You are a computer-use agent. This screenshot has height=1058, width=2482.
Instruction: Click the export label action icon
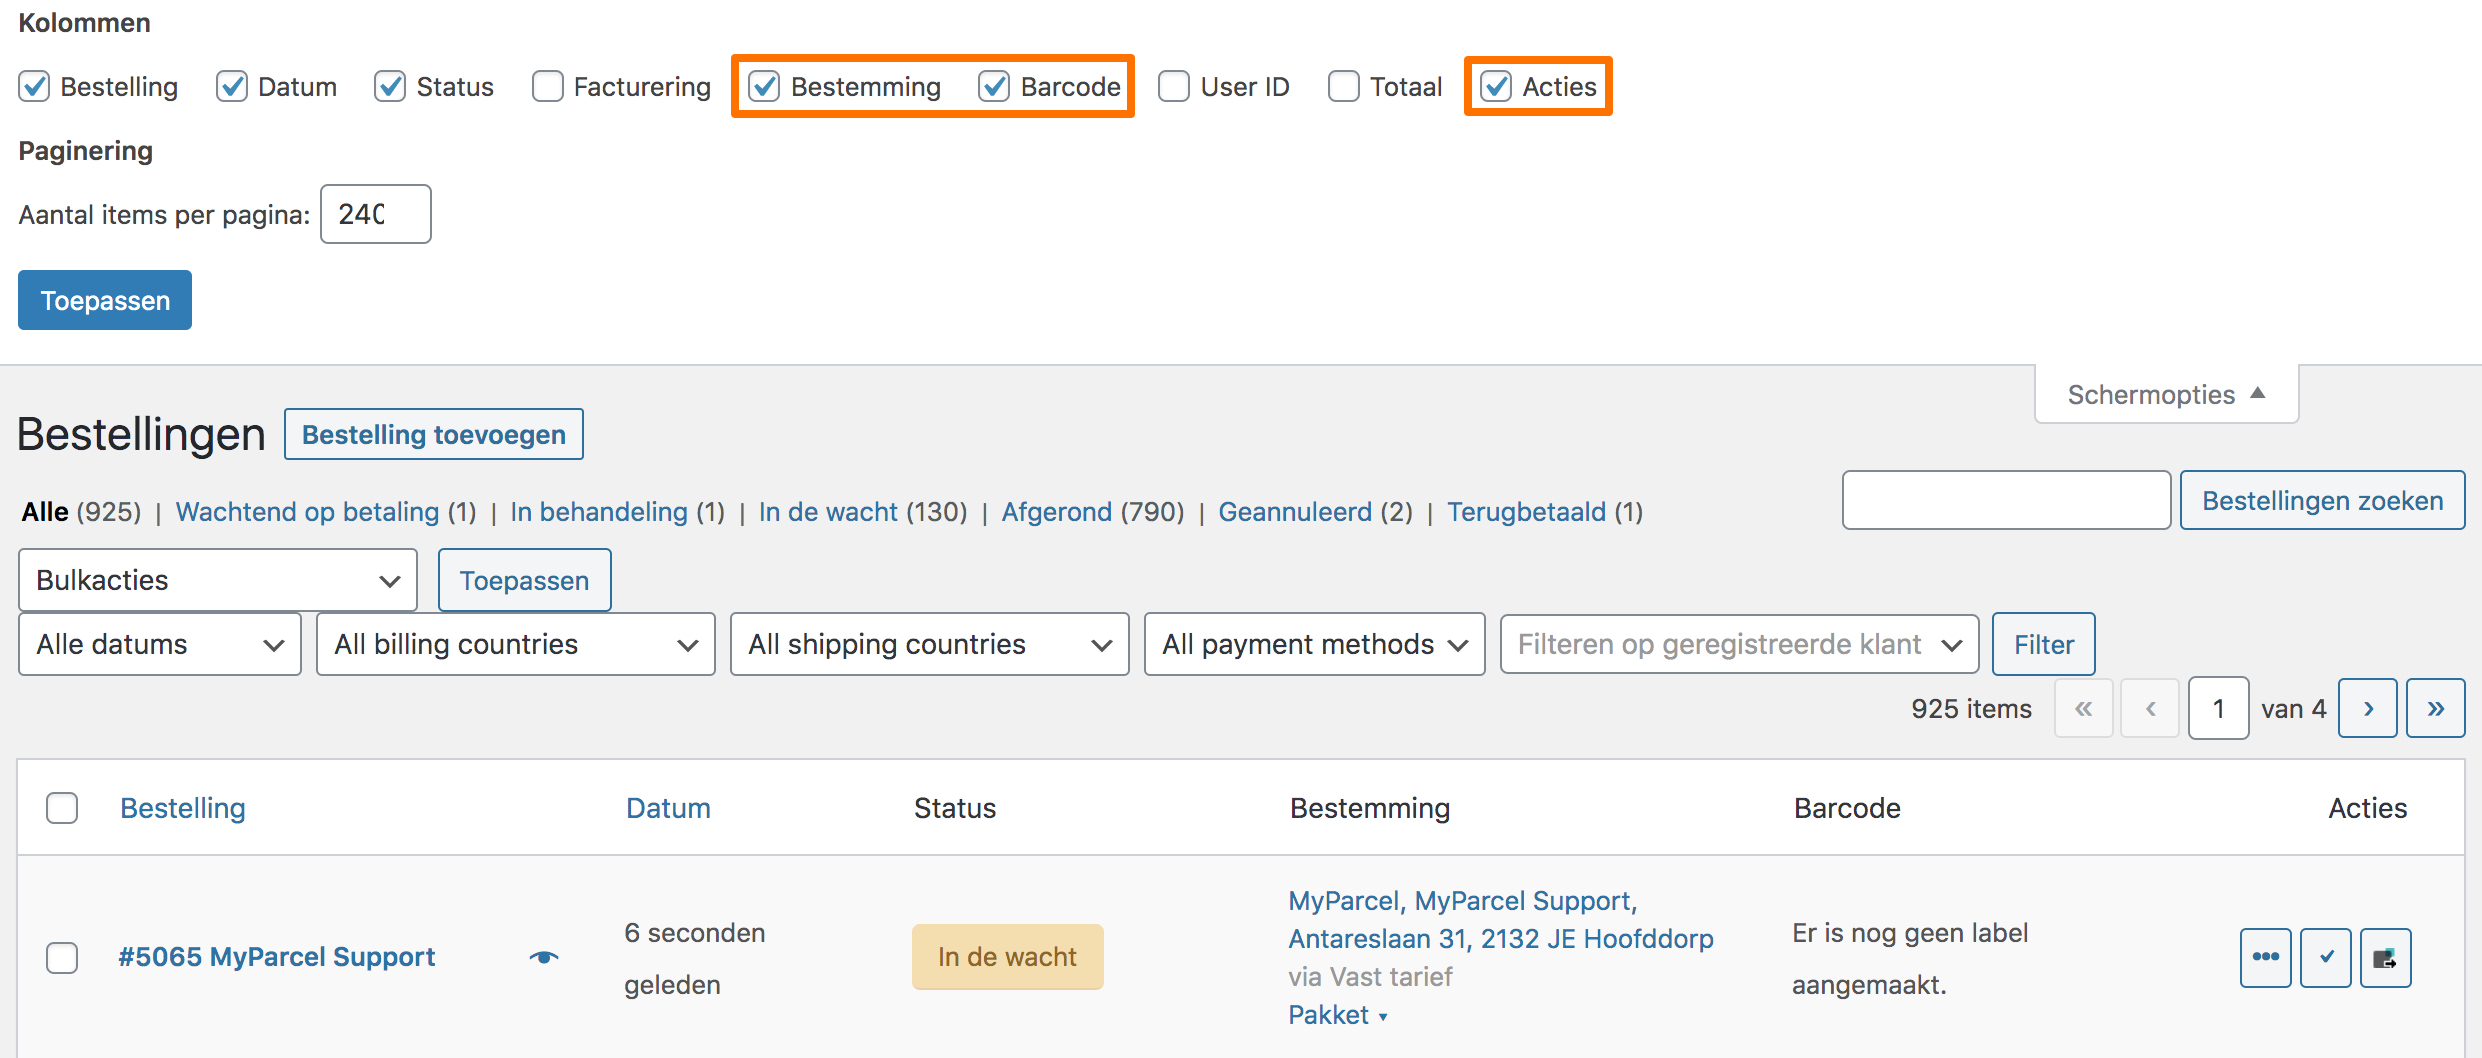(x=2386, y=957)
